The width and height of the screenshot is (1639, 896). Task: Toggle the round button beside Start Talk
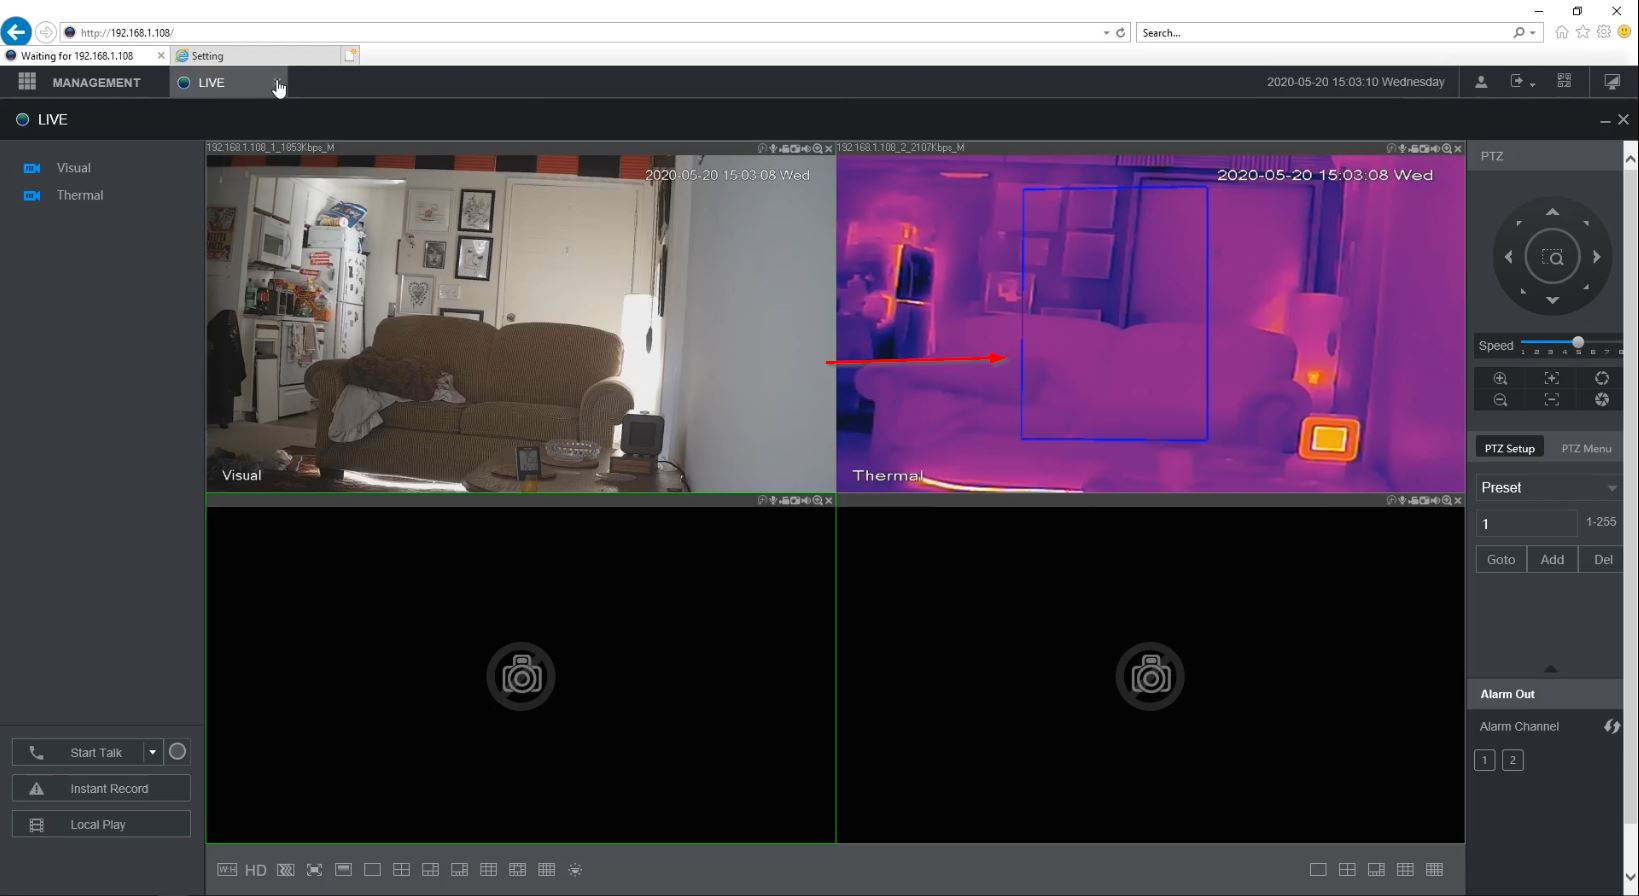pyautogui.click(x=178, y=752)
